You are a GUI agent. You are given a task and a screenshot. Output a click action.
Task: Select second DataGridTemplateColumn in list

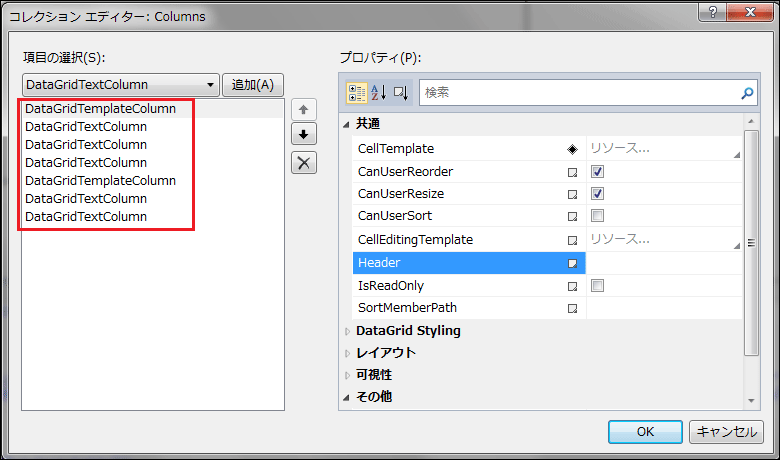[x=100, y=181]
